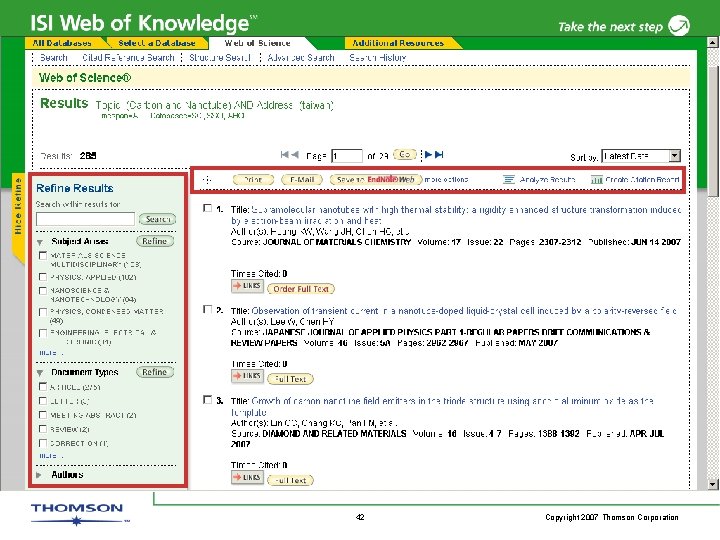
Task: Click Links button for result 3
Action: pyautogui.click(x=247, y=478)
